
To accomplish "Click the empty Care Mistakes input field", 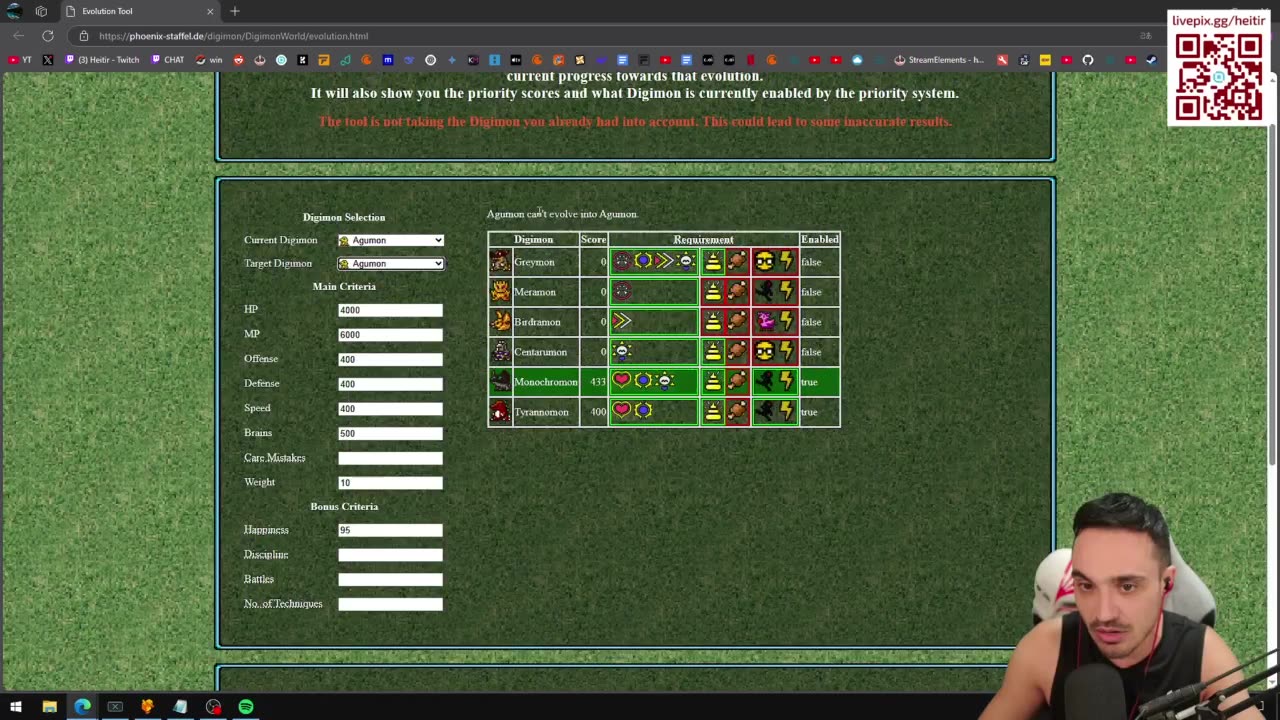I will click(x=390, y=458).
